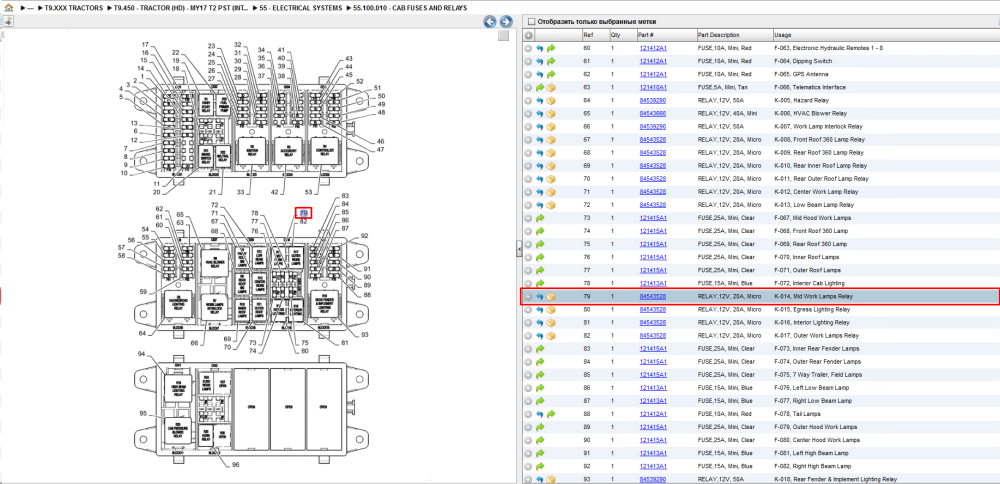Screen dimensions: 1000x484
Task: Click the box icon on Ref 66 row
Action: click(551, 127)
